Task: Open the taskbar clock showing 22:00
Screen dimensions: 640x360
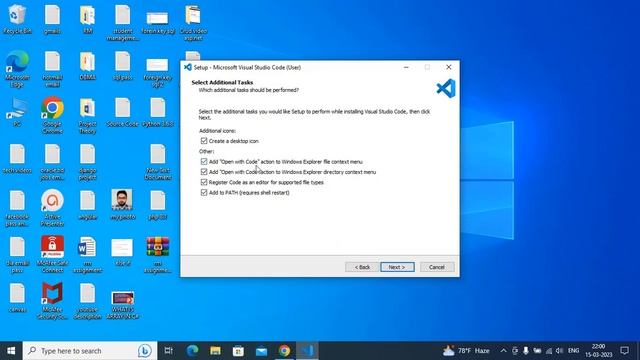Action: [599, 351]
